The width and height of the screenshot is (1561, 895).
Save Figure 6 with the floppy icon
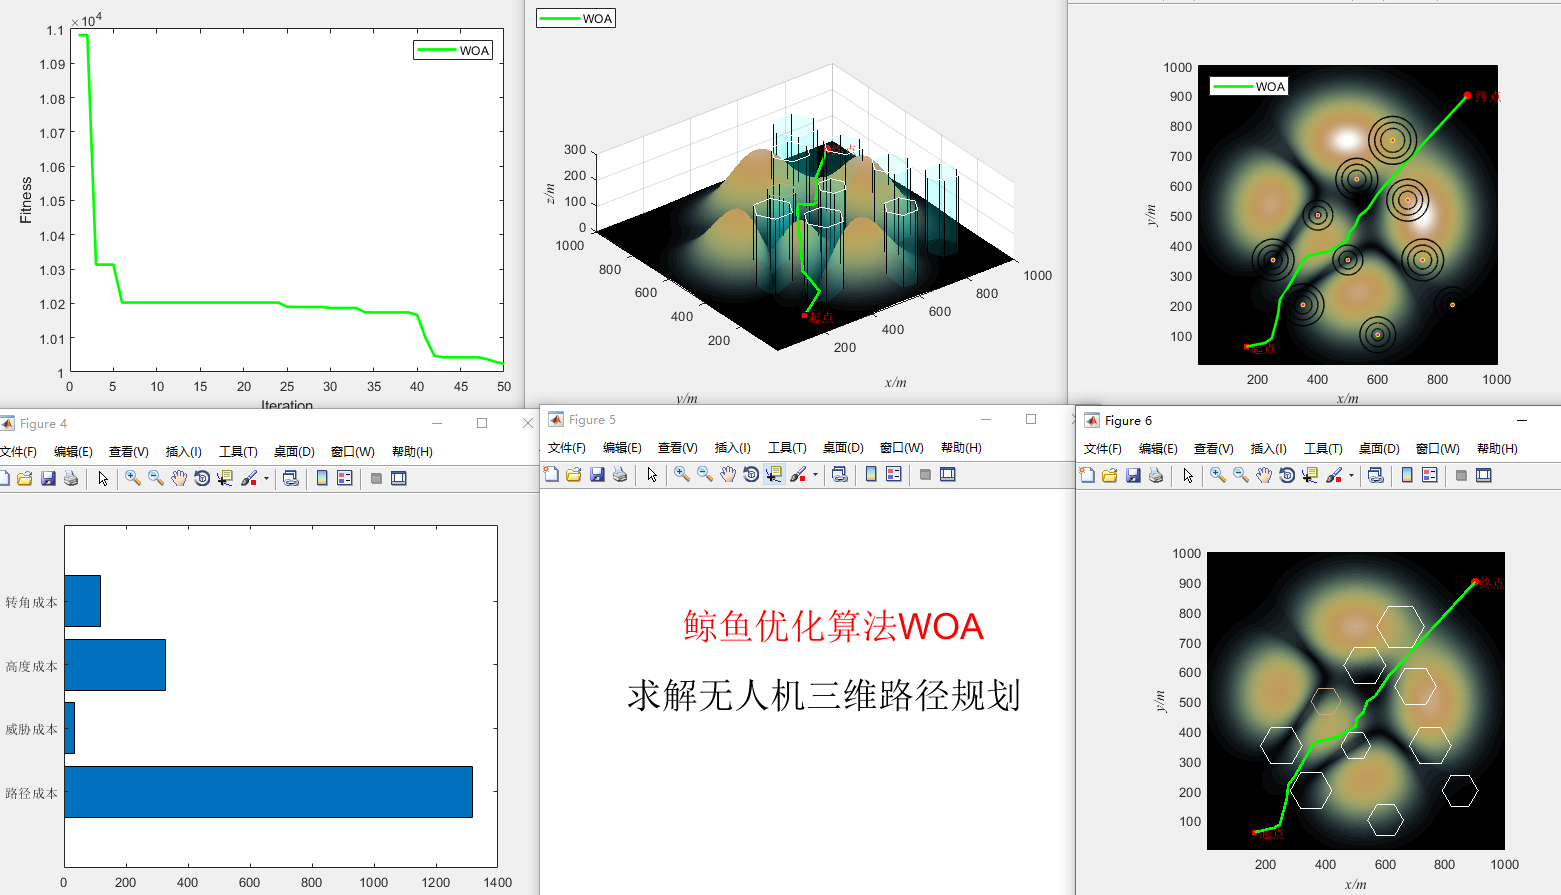coord(1133,476)
